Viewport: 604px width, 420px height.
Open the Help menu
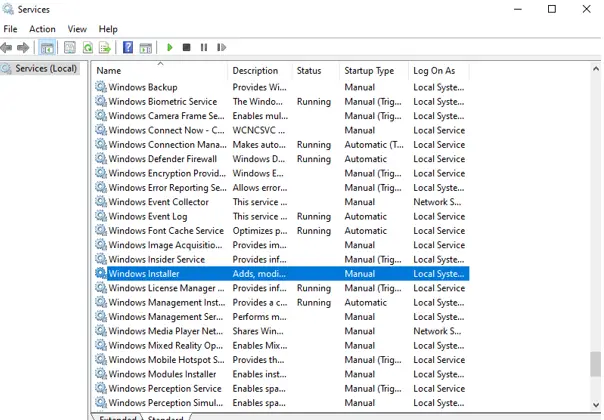pos(108,29)
